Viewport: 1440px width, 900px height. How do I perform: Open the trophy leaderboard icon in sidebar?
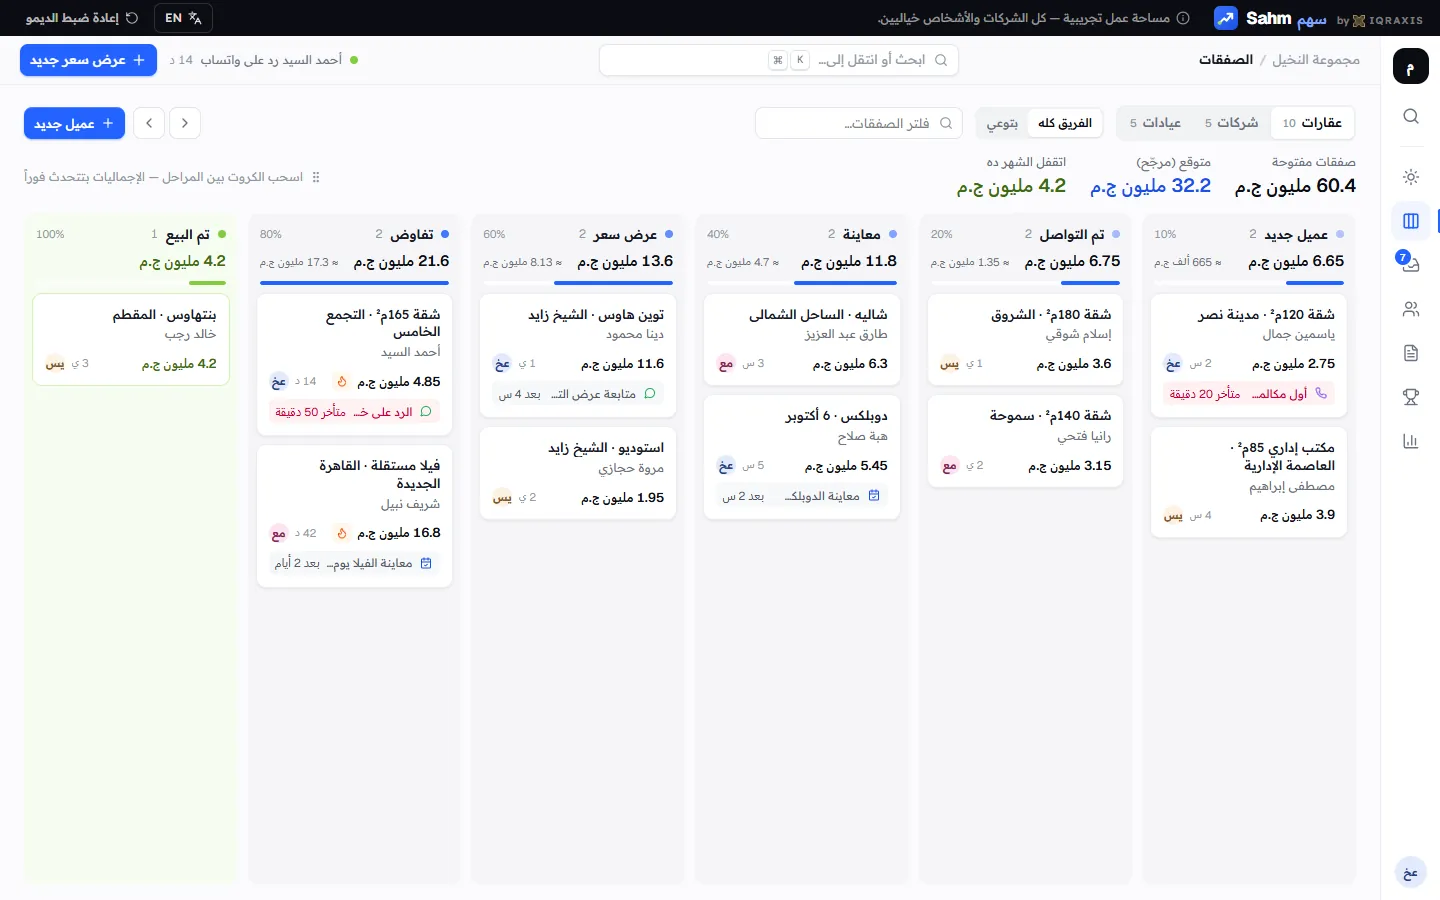click(1411, 397)
